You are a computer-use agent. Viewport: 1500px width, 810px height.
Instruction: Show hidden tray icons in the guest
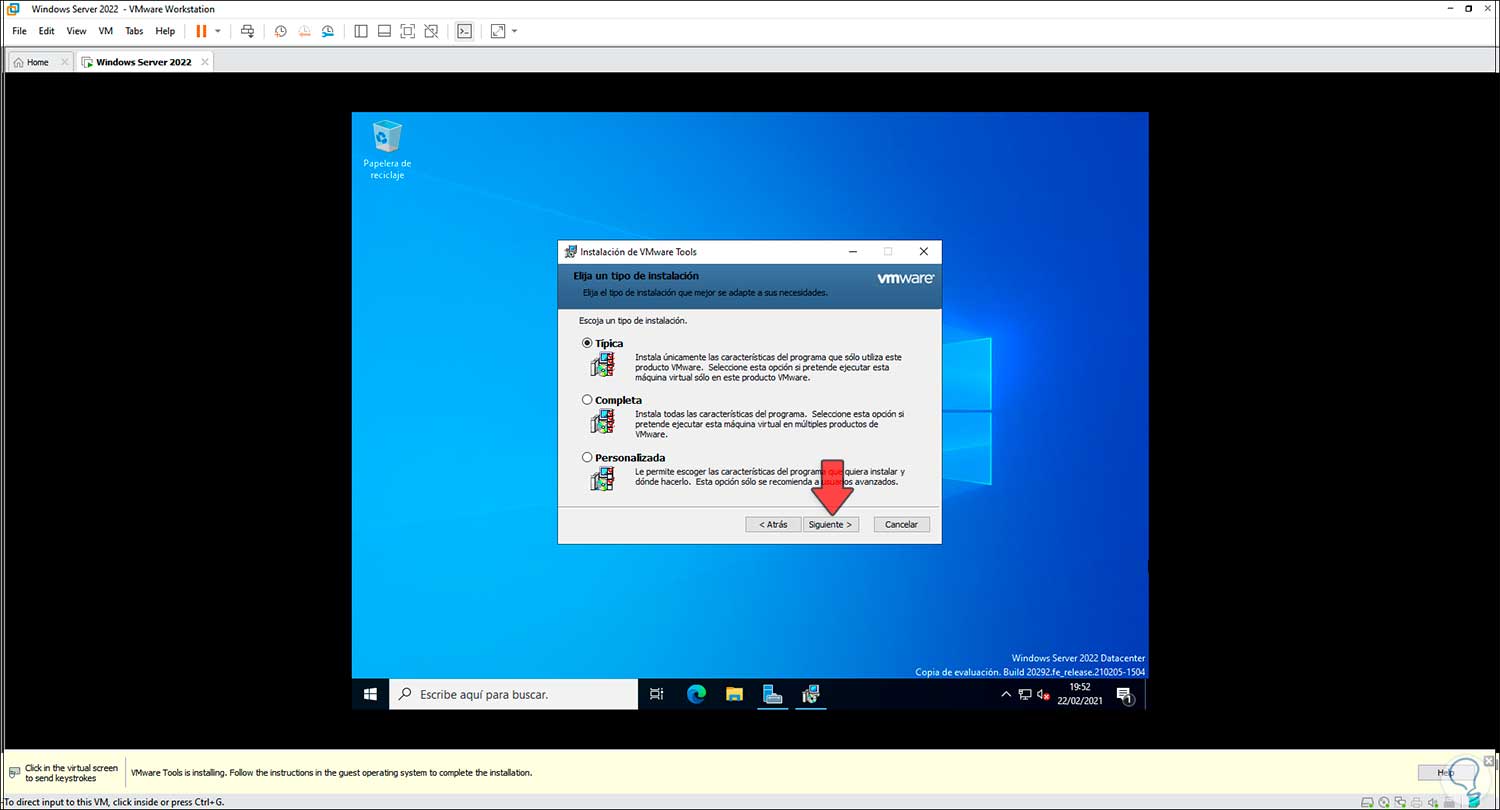[x=1007, y=694]
